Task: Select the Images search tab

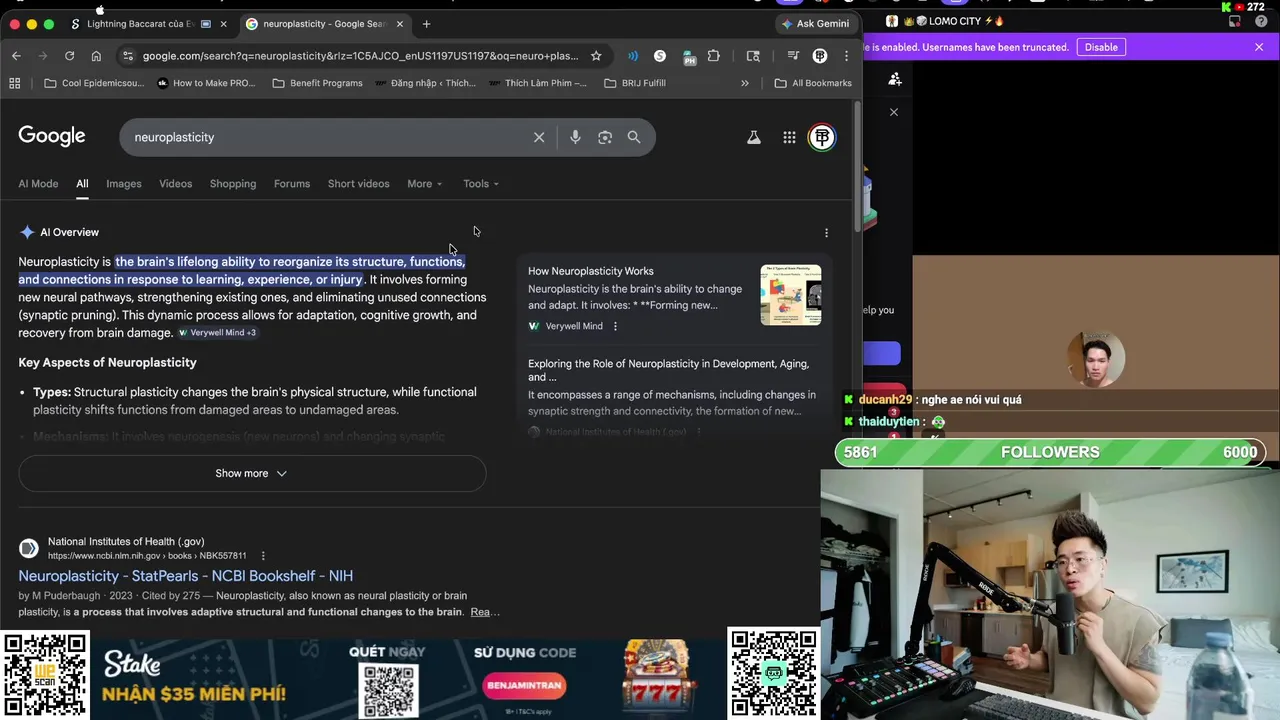Action: [124, 184]
